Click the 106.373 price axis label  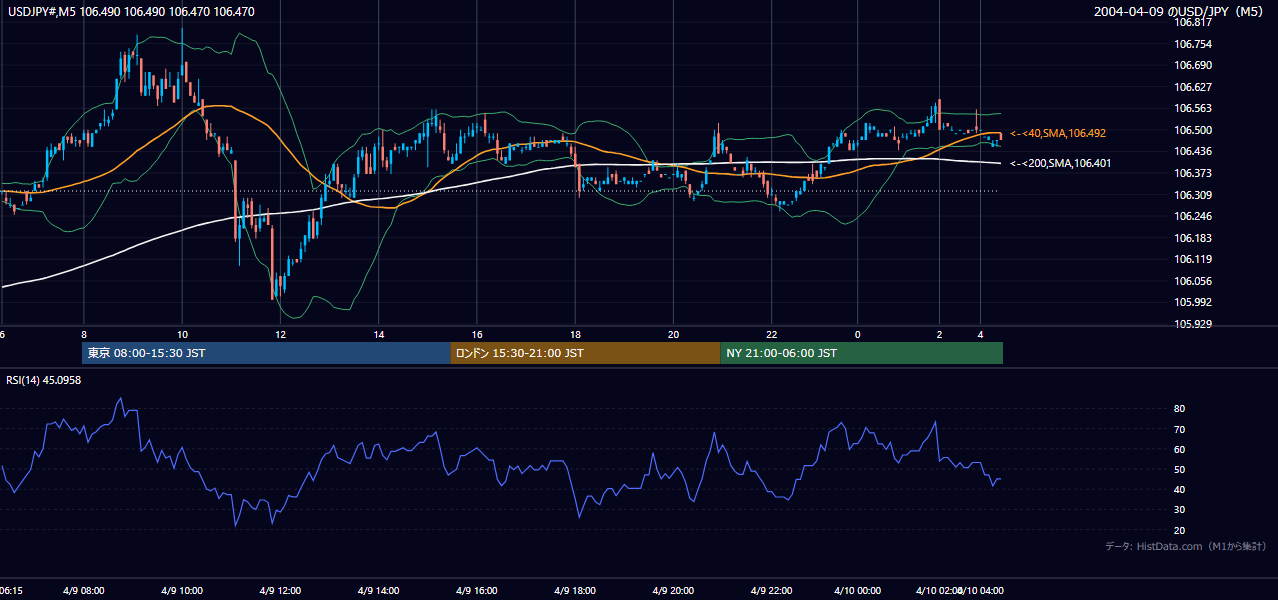pos(1193,173)
